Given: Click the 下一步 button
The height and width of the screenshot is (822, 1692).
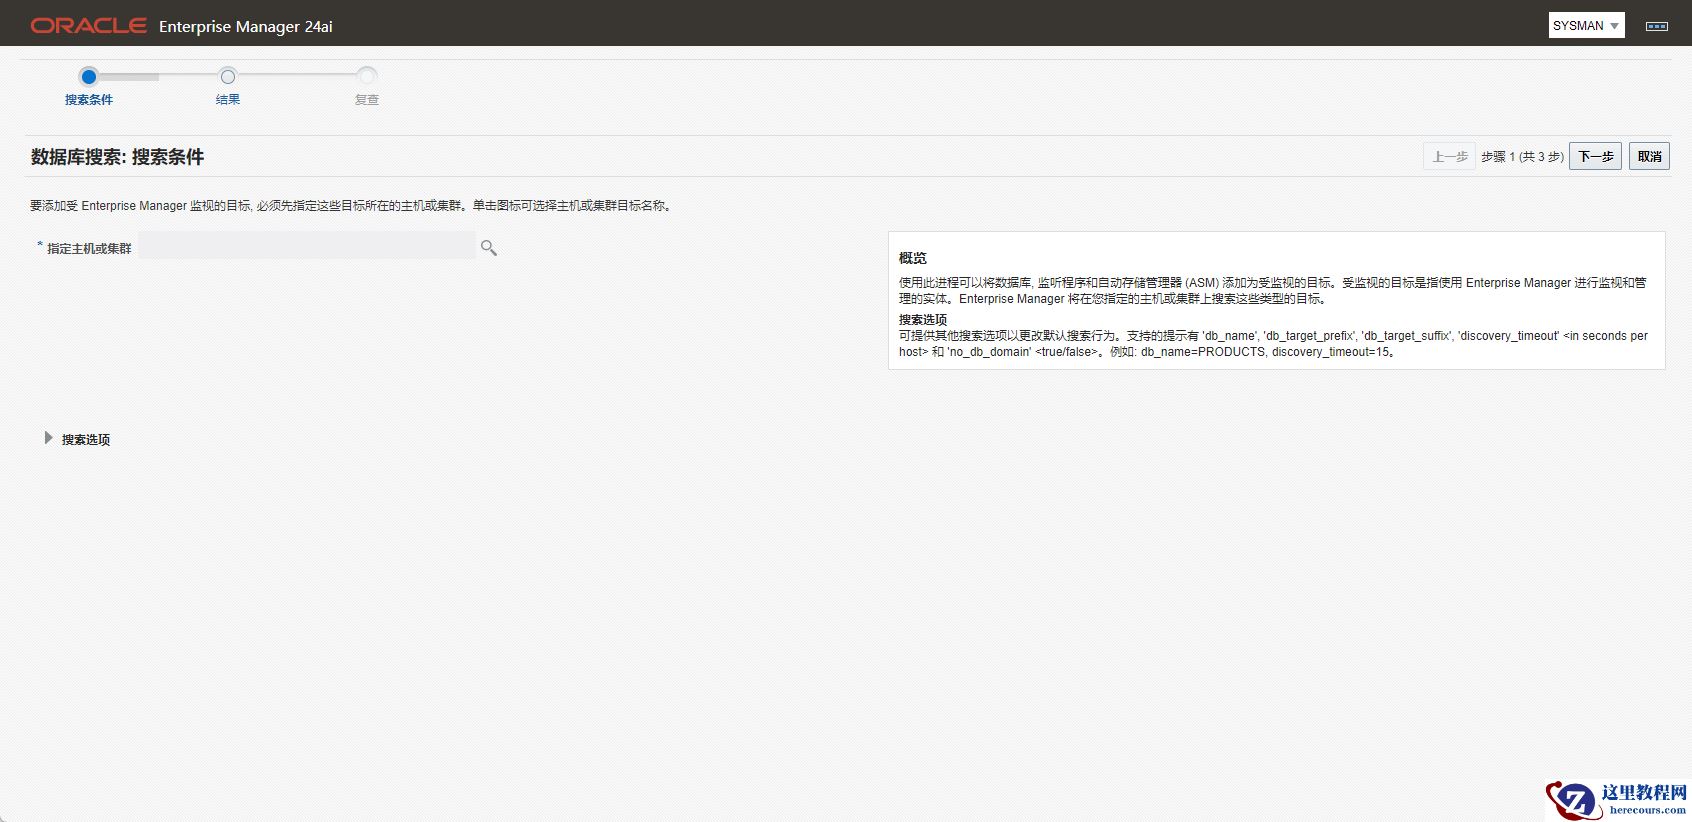Looking at the screenshot, I should click(x=1595, y=156).
